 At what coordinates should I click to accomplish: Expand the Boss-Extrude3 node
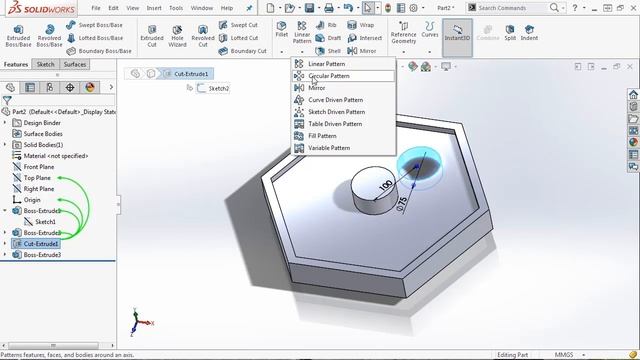point(5,255)
